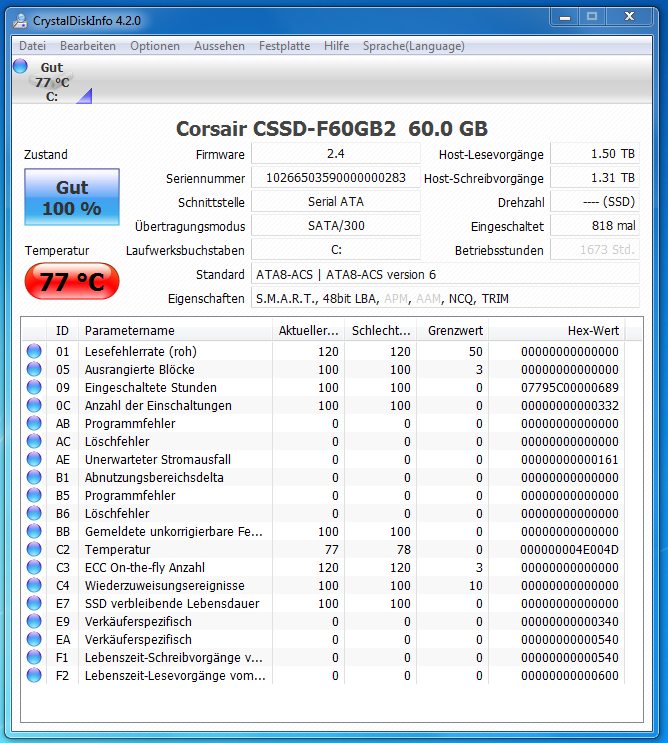Click the red 77 °C temperature button

point(72,281)
